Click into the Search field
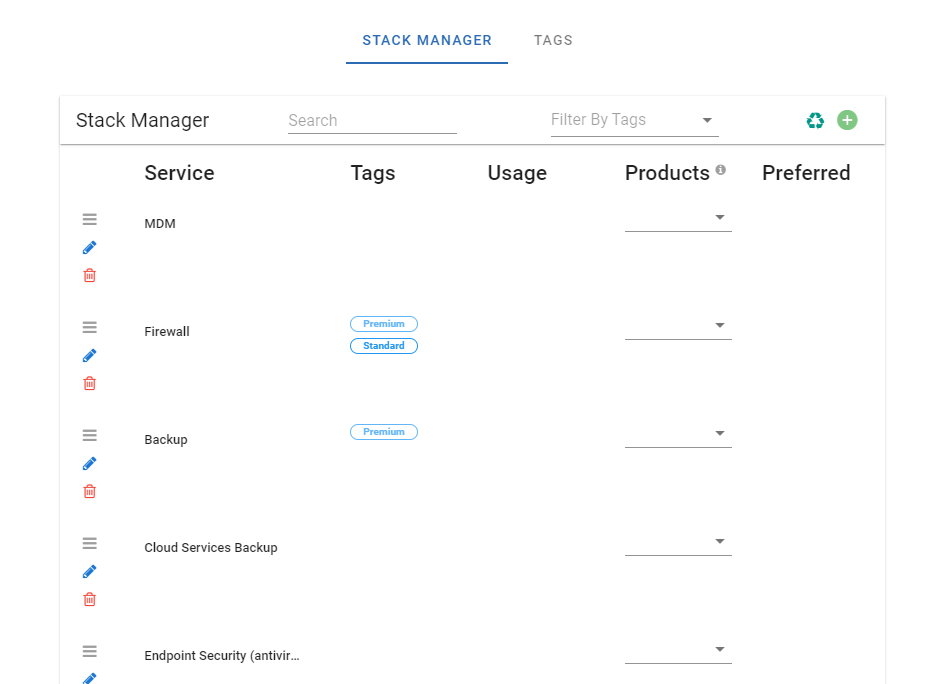 pyautogui.click(x=372, y=121)
